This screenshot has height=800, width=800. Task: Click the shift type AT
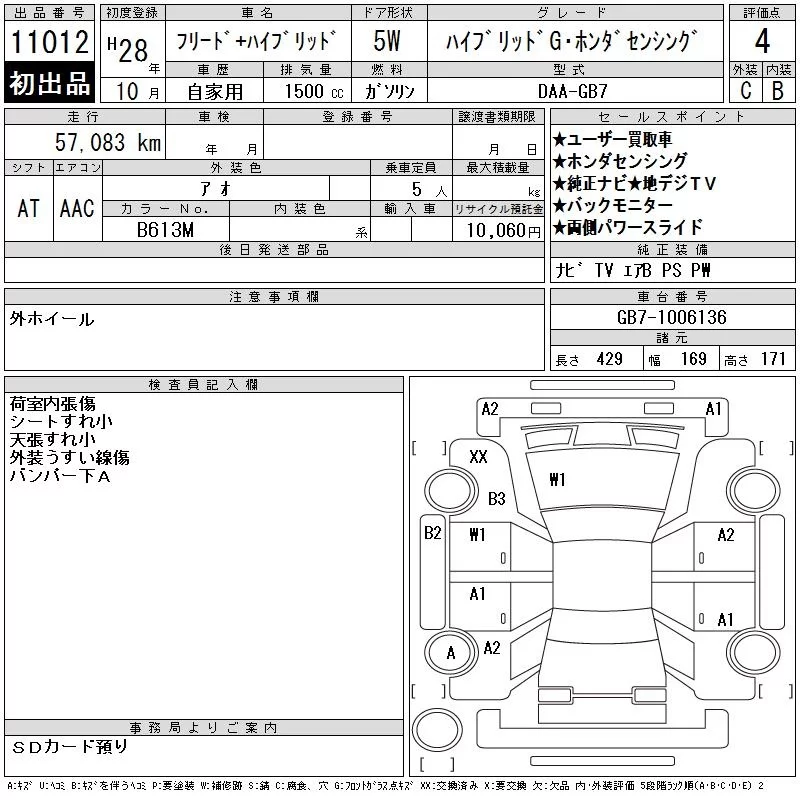click(x=29, y=208)
